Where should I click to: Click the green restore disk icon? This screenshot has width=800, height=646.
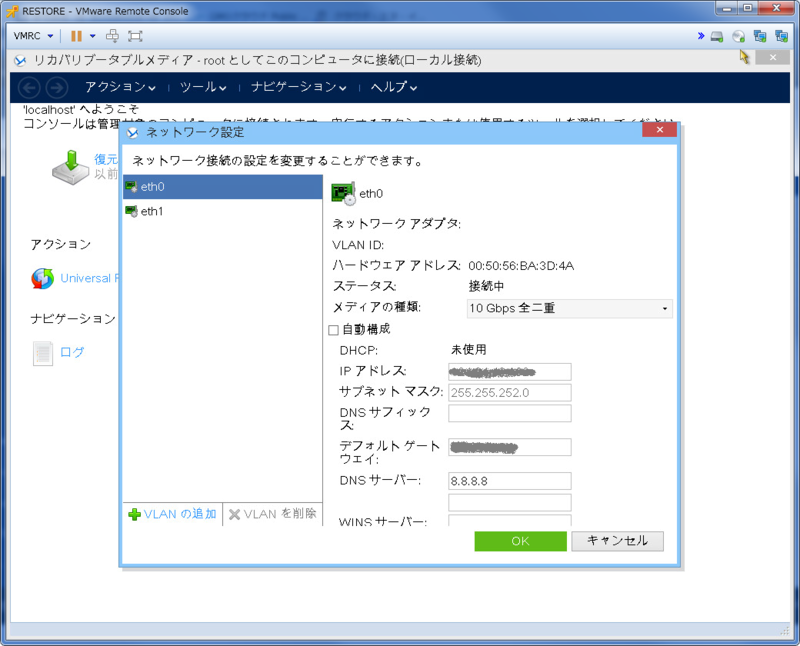71,166
